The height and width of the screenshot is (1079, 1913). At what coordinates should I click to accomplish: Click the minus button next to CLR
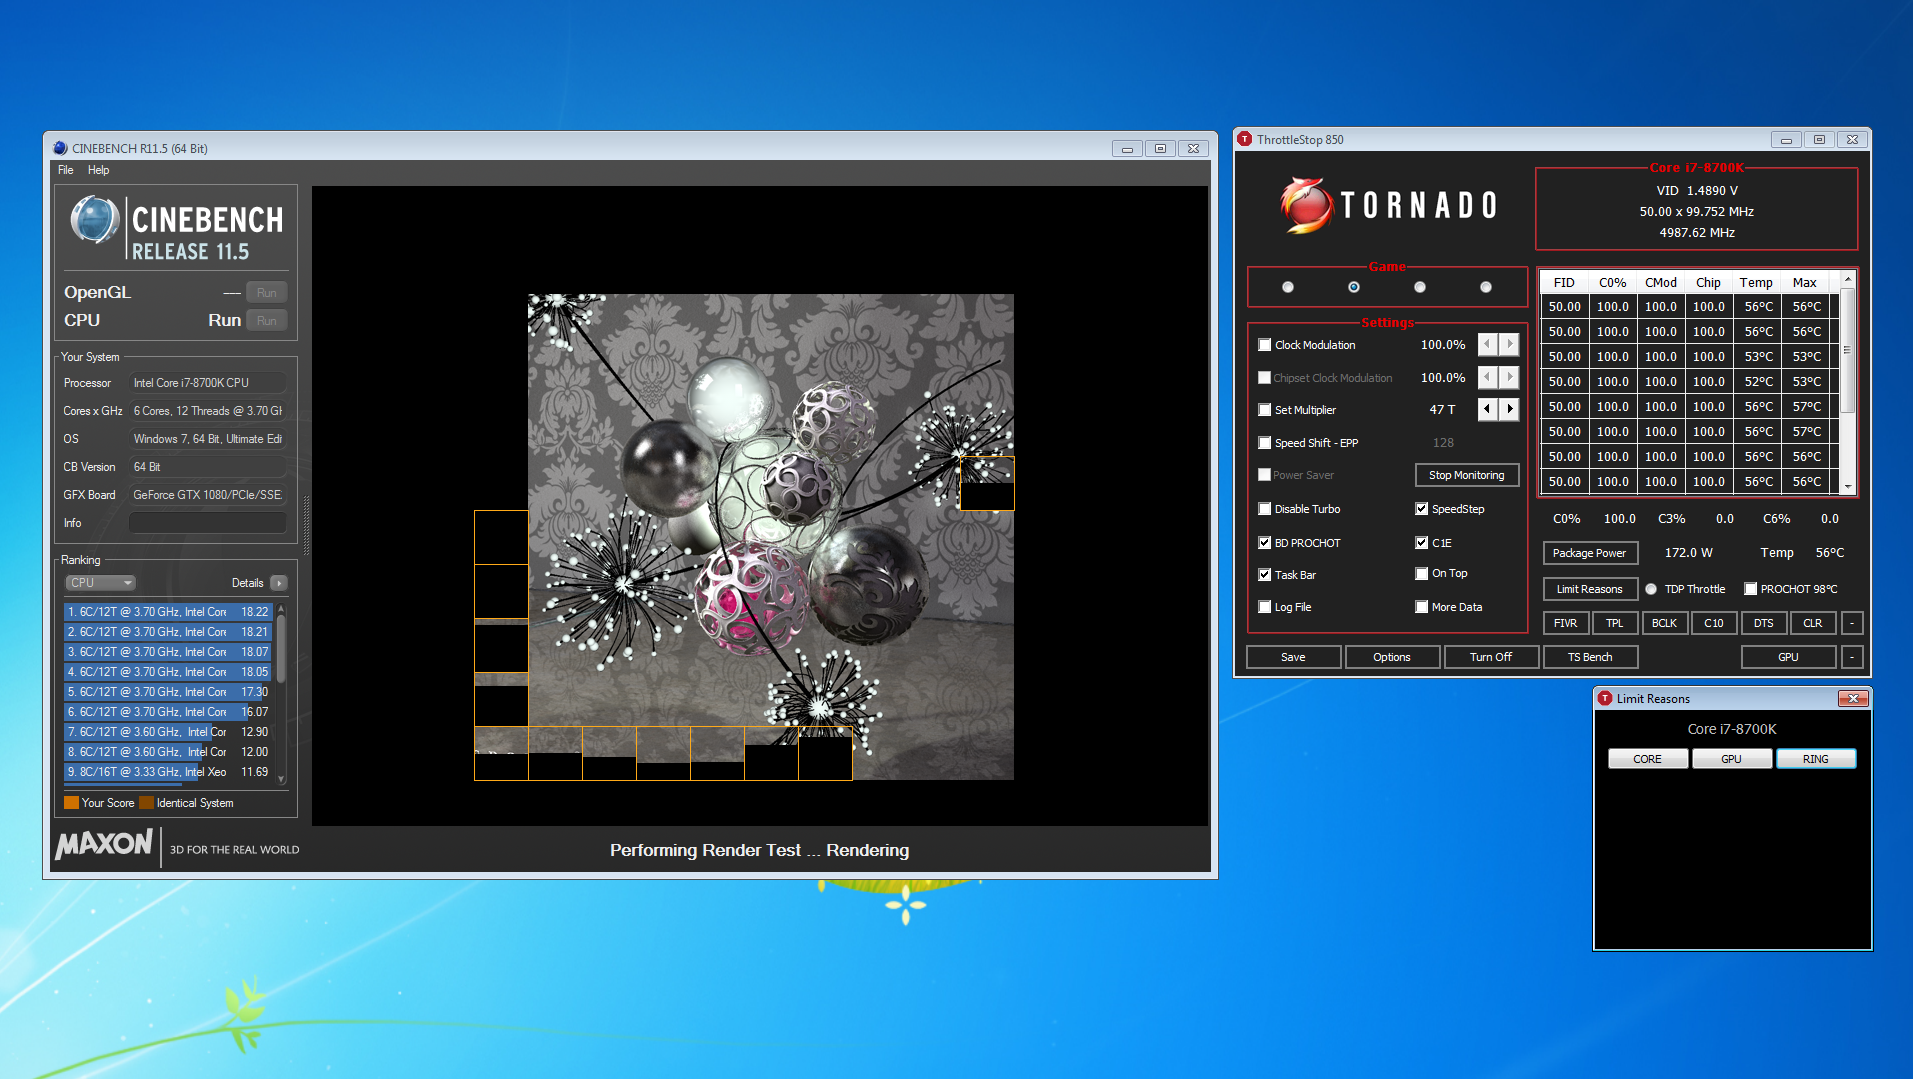(x=1852, y=623)
